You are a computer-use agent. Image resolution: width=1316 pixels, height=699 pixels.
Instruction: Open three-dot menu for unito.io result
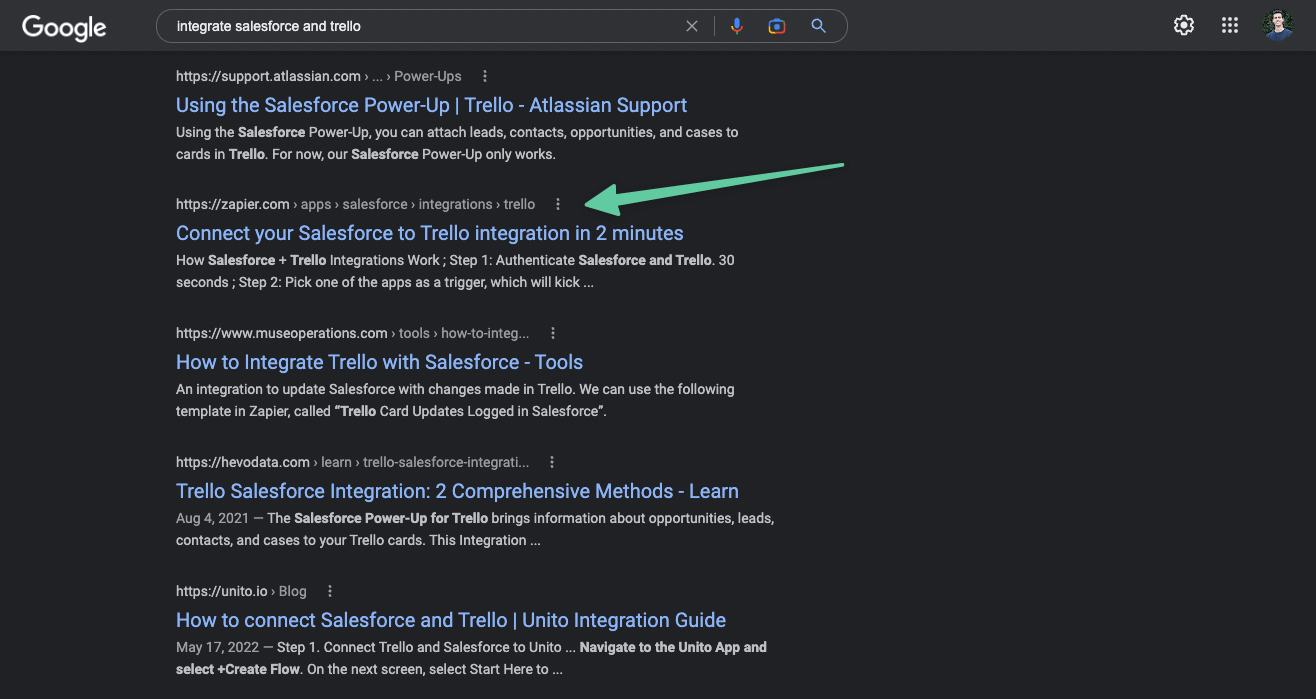330,591
